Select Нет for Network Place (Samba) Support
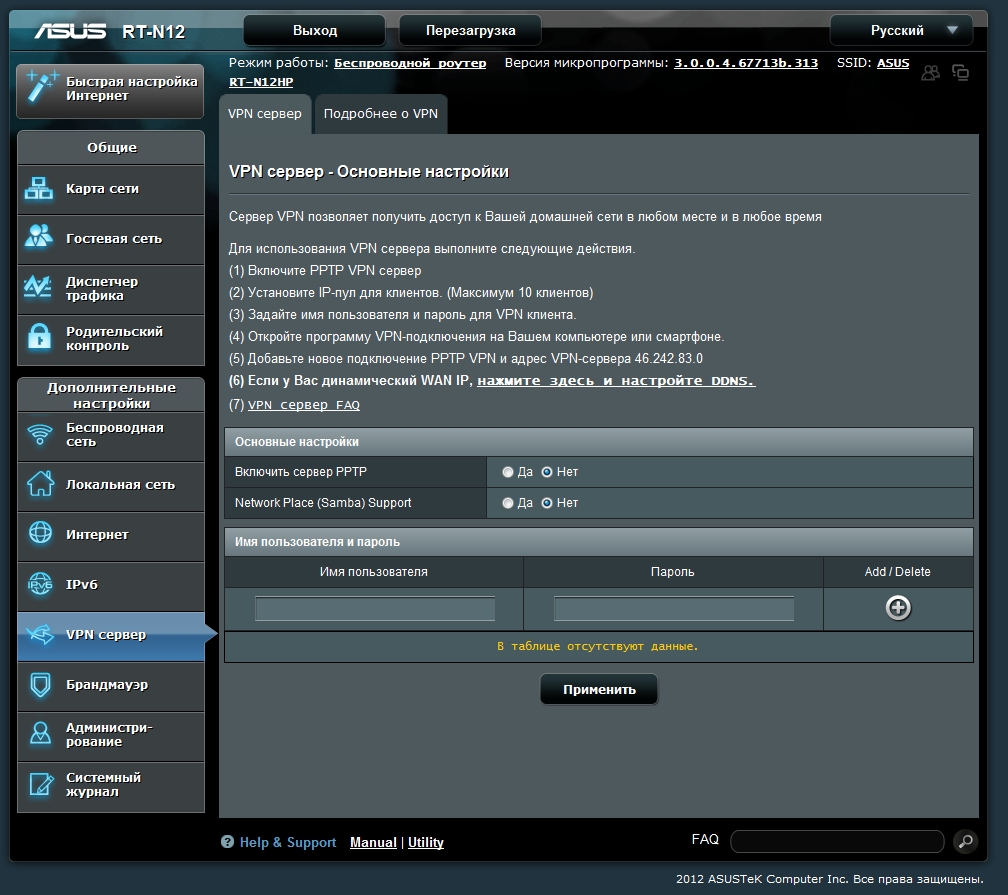1008x895 pixels. pos(547,503)
